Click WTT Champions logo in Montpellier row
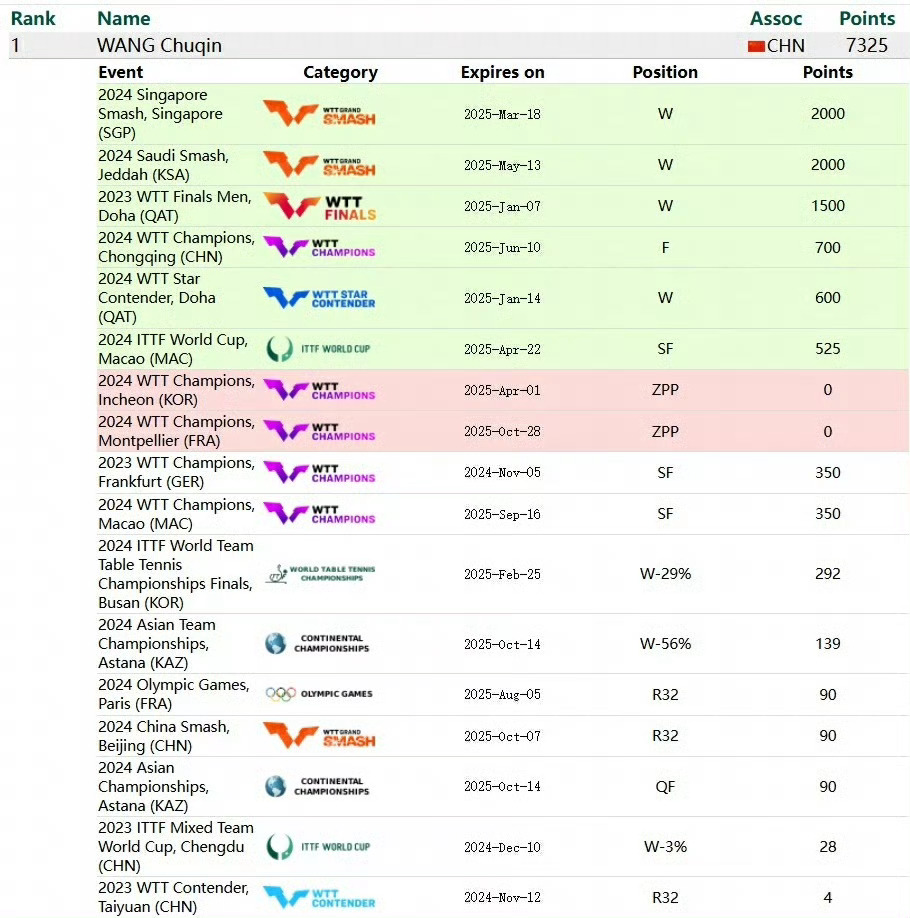Screen dimensions: 910x918 pos(319,431)
